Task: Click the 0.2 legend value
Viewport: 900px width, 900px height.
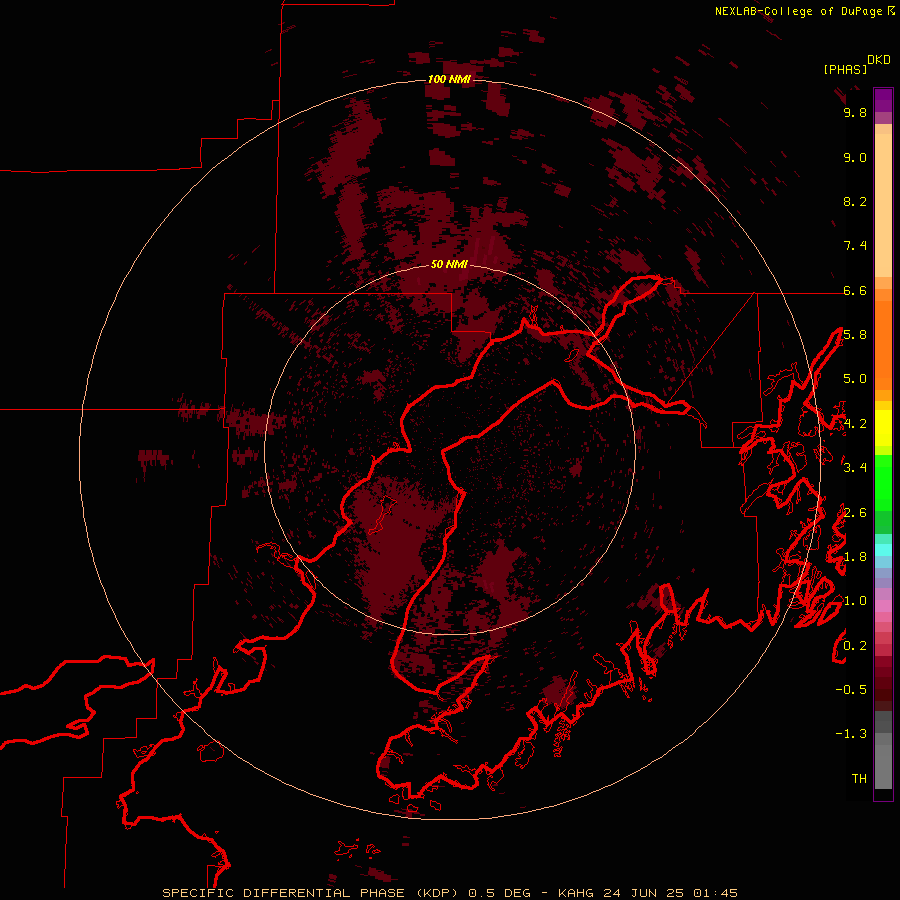Action: [855, 646]
